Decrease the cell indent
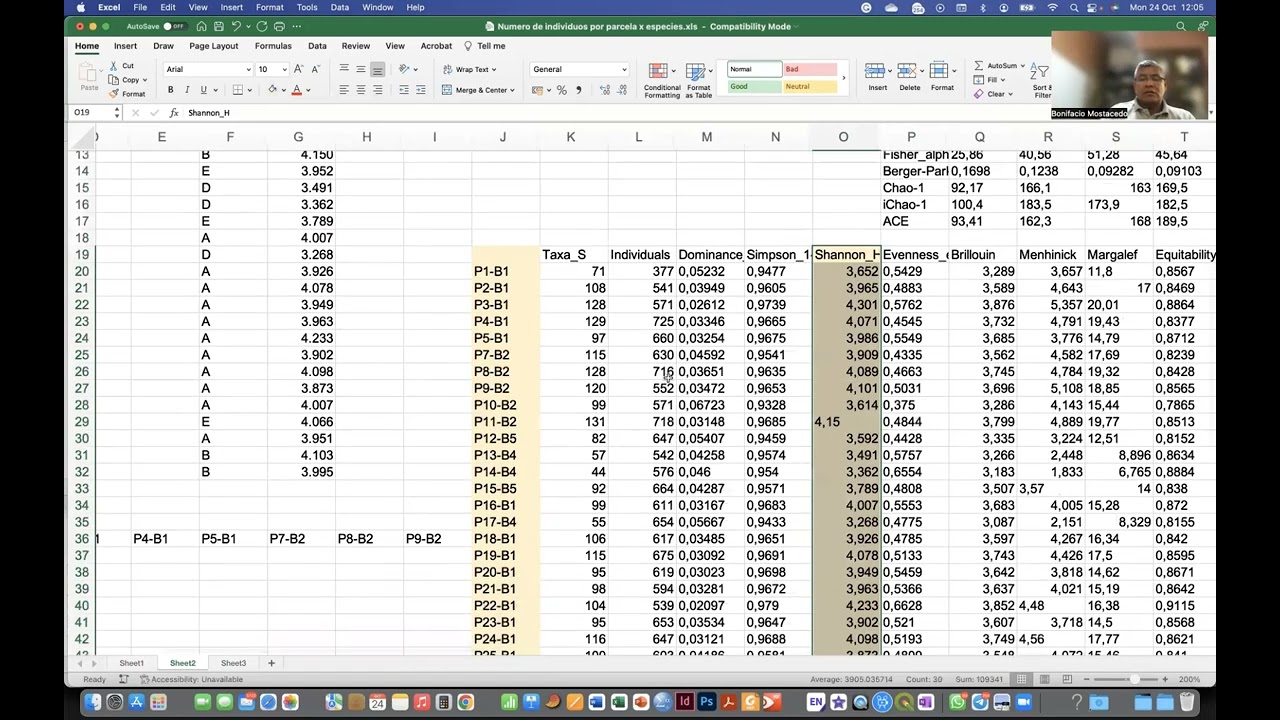 pos(403,90)
